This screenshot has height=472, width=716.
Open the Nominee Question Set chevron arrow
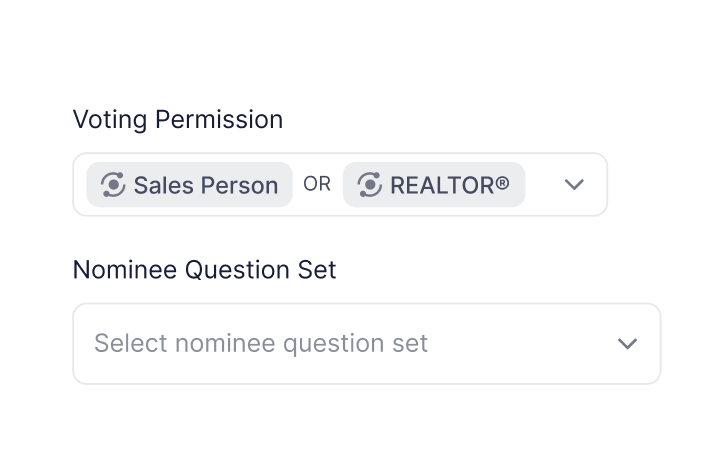[627, 344]
